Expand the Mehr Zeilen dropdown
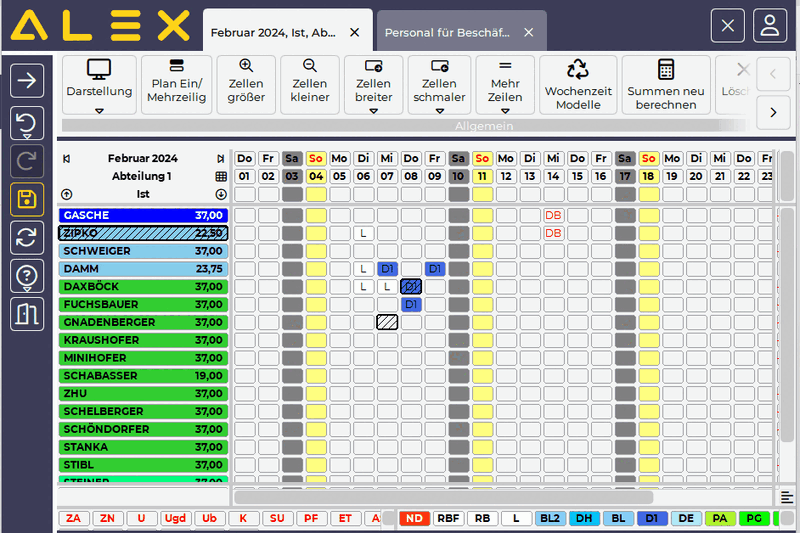Screen dimensions: 800x533 pos(505,111)
